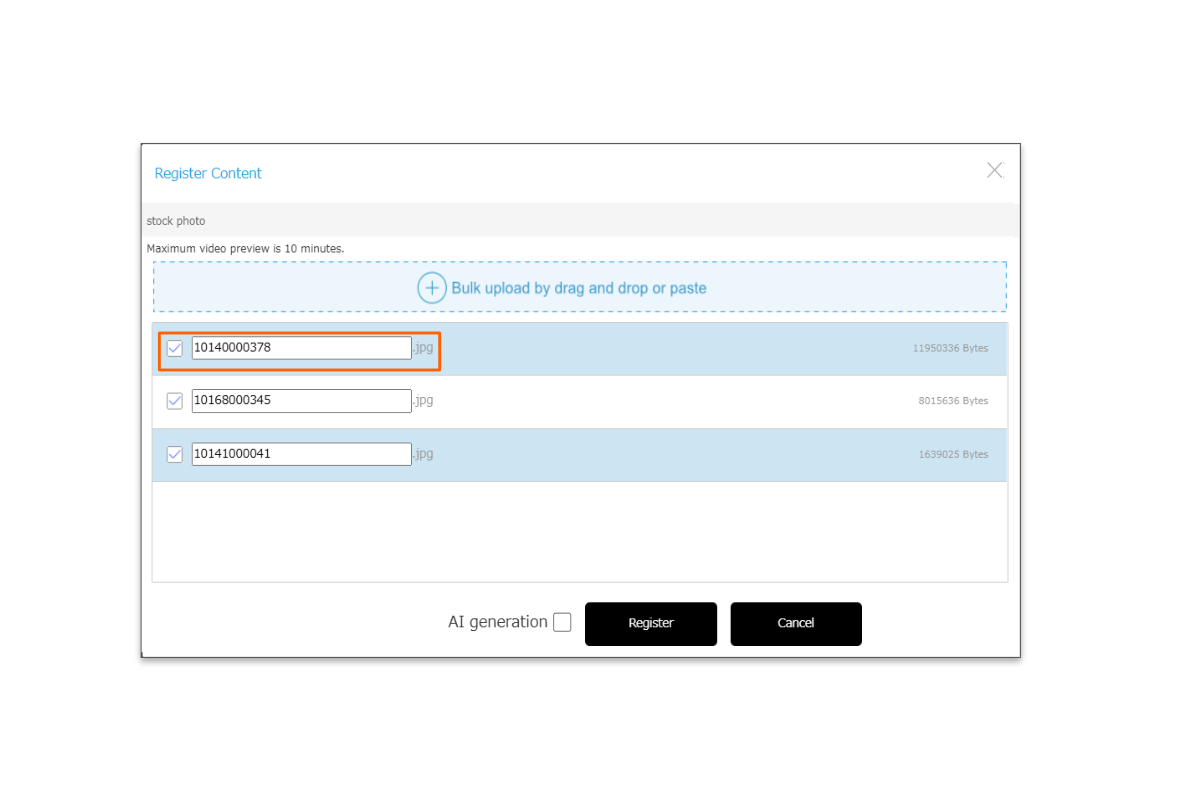The image size is (1200, 800).
Task: Click the filename field containing 10141000041
Action: 301,454
